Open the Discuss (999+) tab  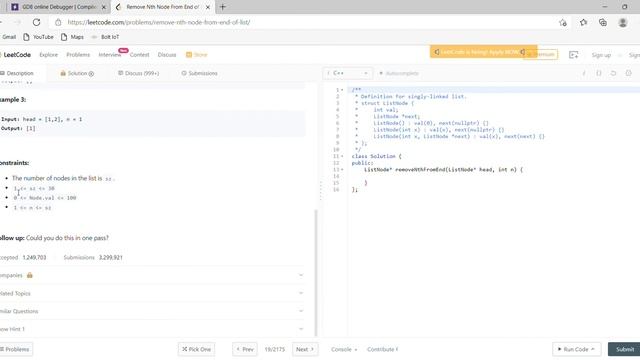[139, 73]
